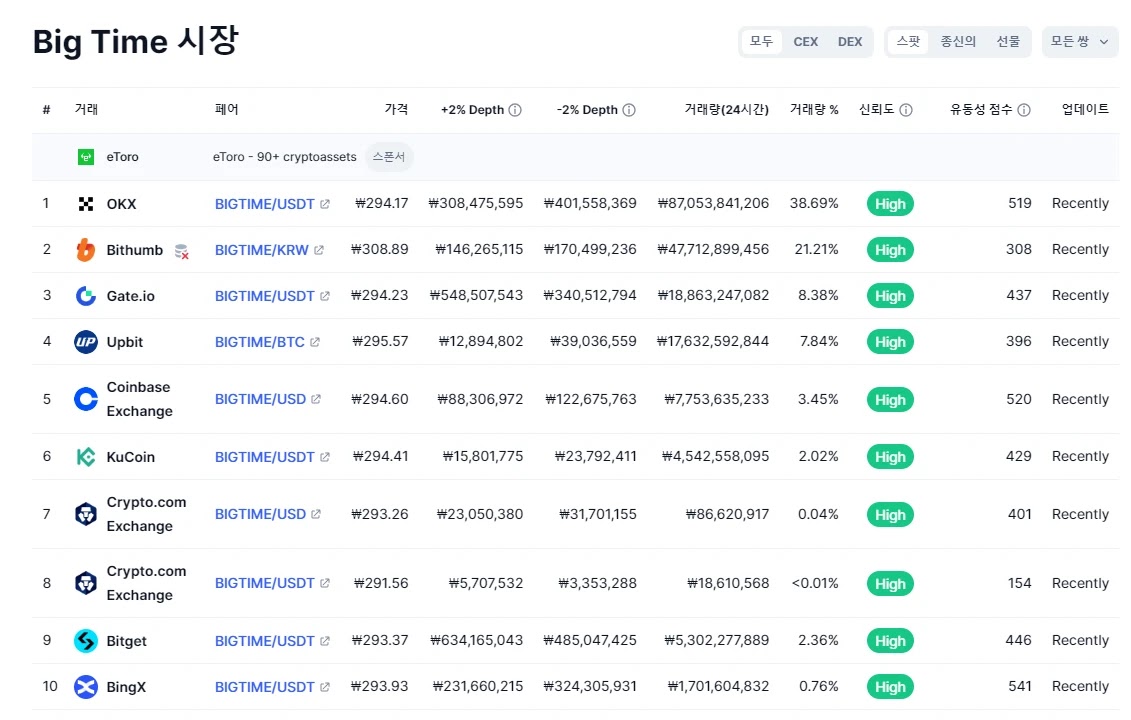Click the Gate.io exchange name
This screenshot has width=1131, height=720.
tap(131, 296)
